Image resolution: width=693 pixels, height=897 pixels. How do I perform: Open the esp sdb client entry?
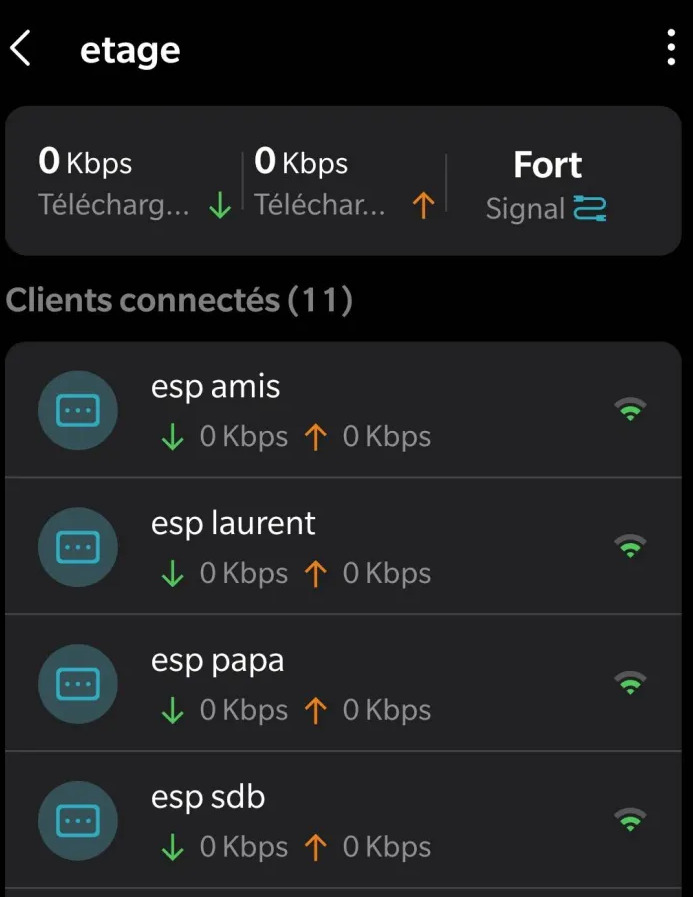pyautogui.click(x=343, y=819)
